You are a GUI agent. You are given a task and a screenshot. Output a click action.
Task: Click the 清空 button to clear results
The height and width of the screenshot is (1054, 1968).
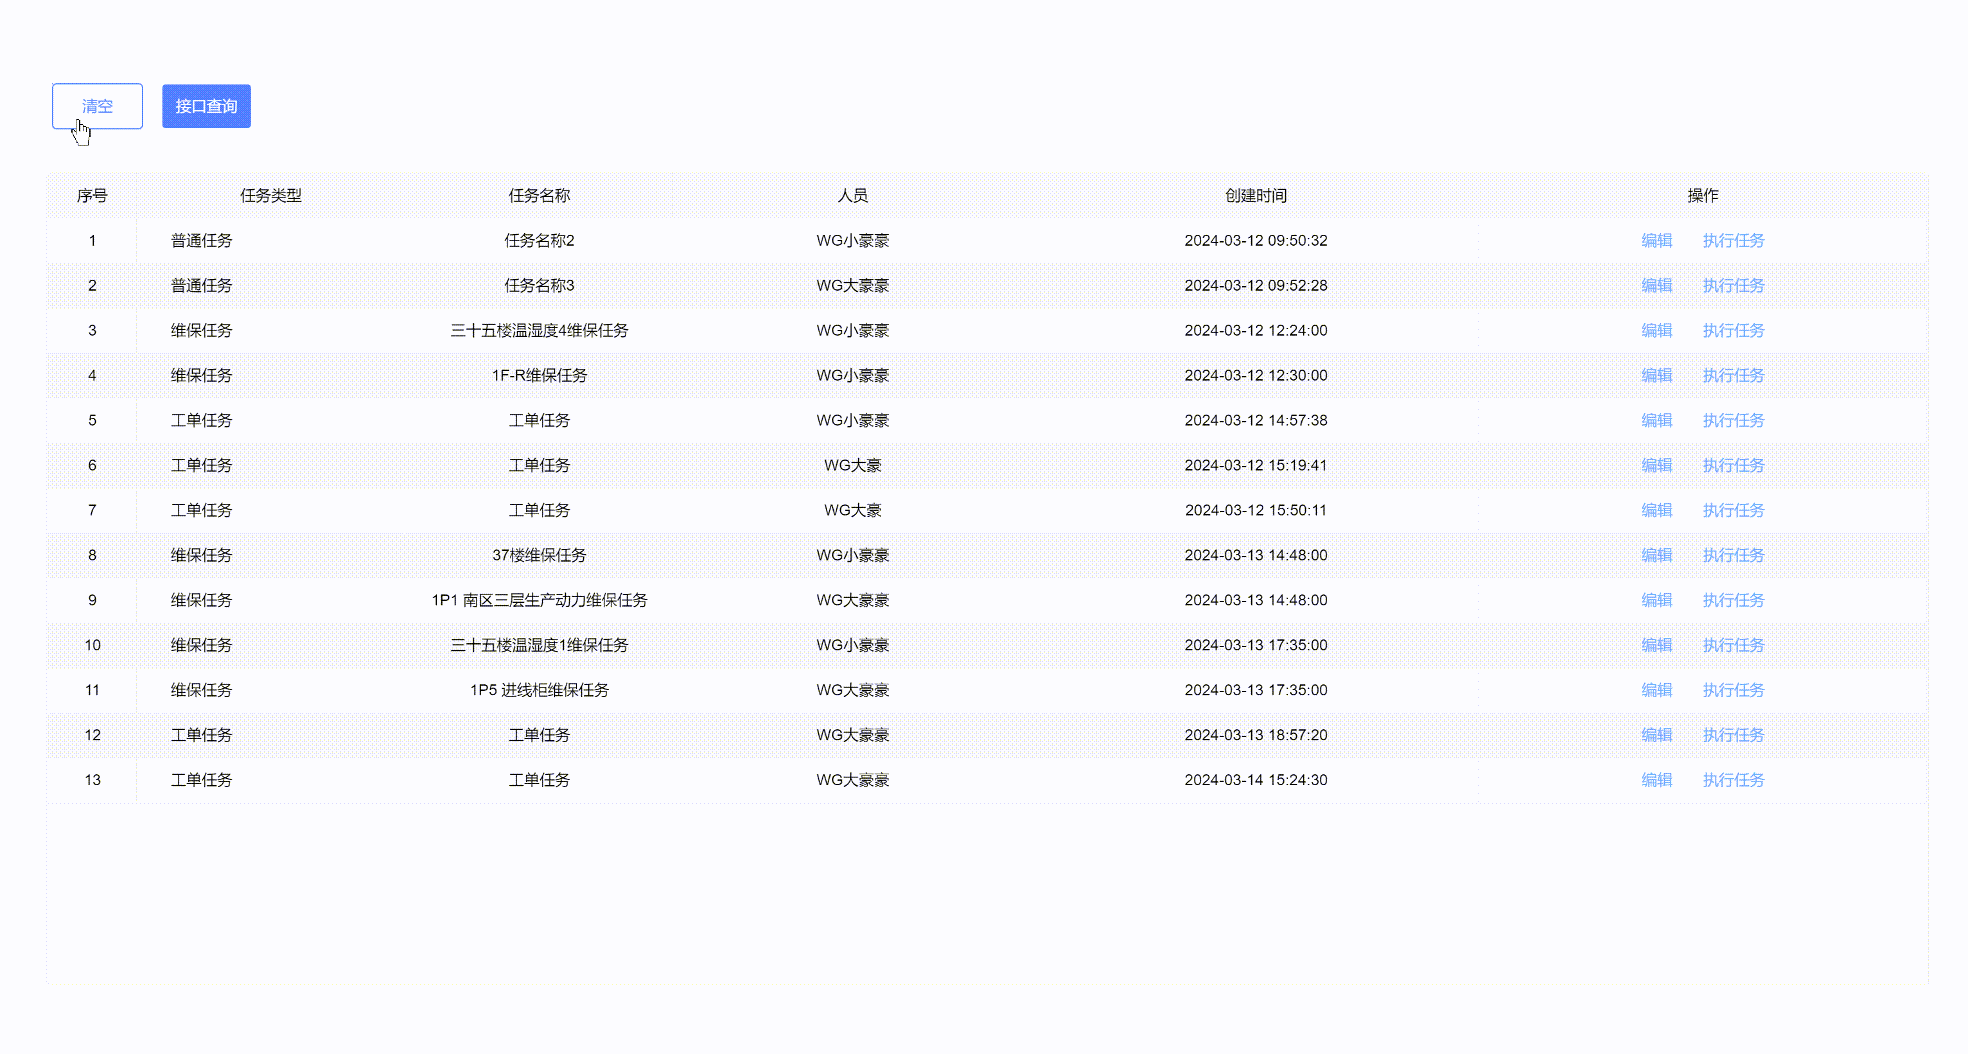[97, 106]
